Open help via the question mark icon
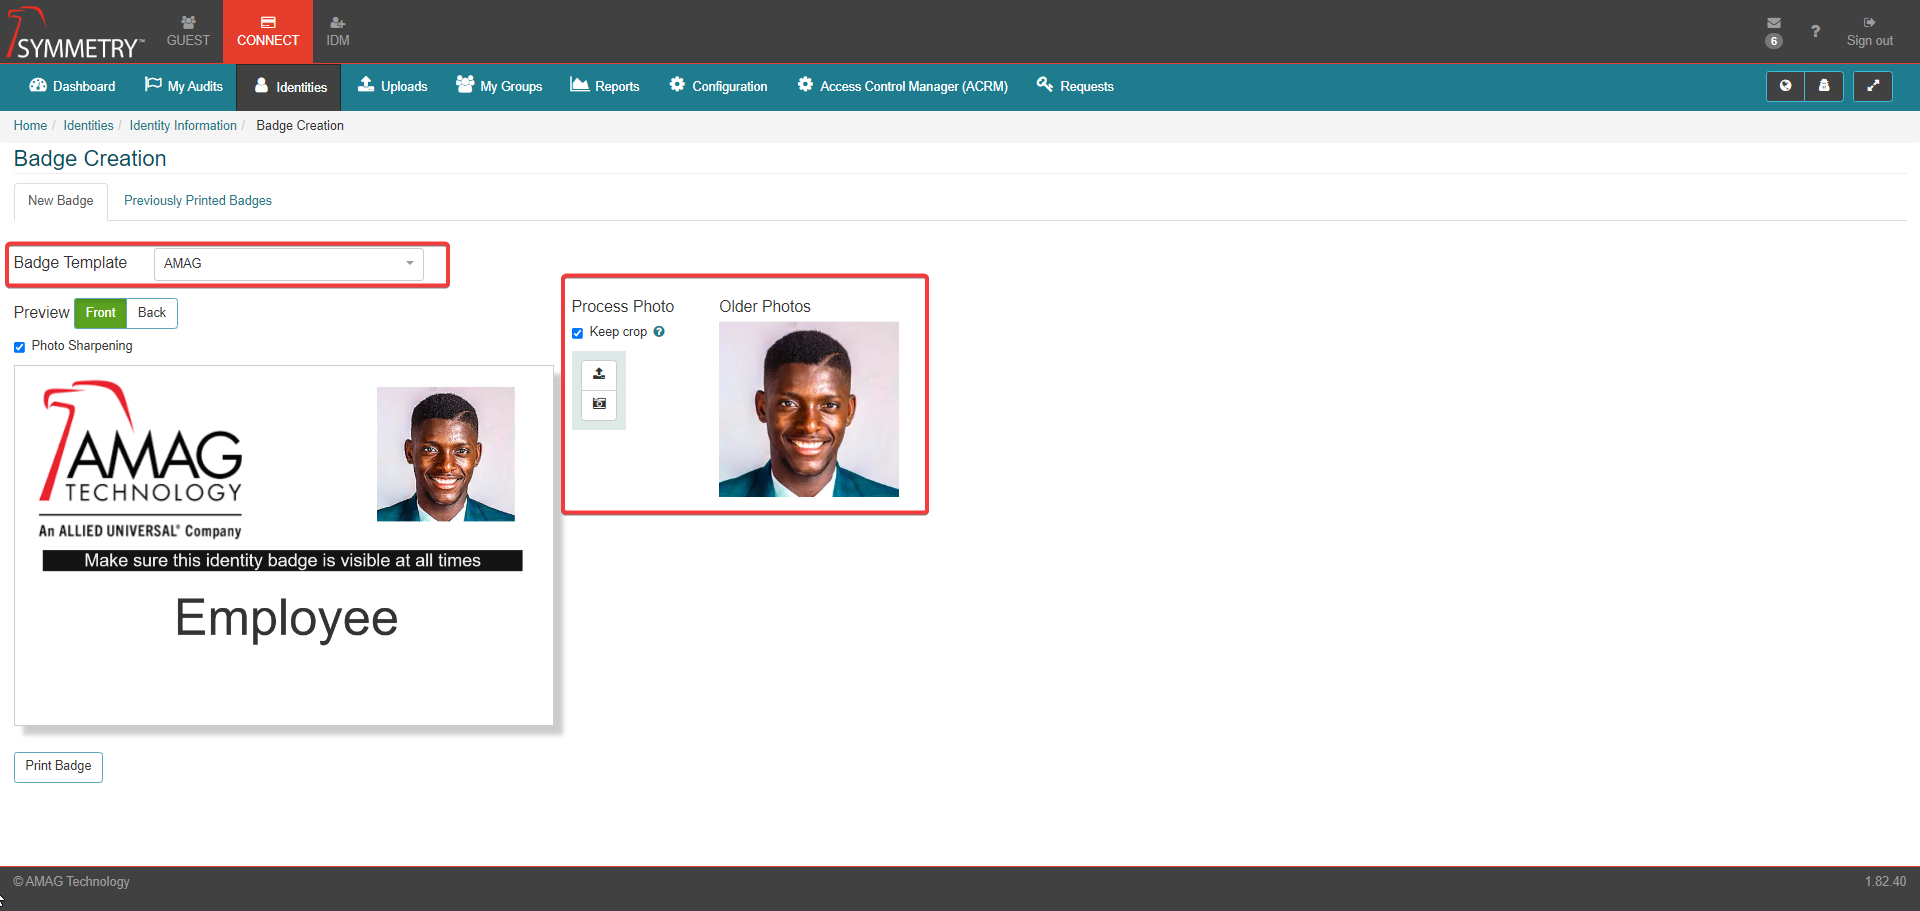The width and height of the screenshot is (1920, 911). pyautogui.click(x=1815, y=31)
